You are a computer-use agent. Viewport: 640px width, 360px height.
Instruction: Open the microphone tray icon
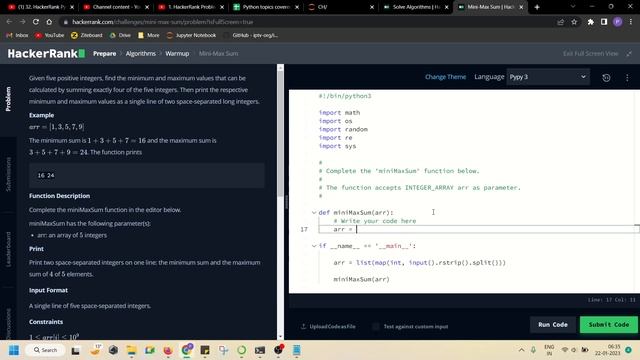(533, 350)
